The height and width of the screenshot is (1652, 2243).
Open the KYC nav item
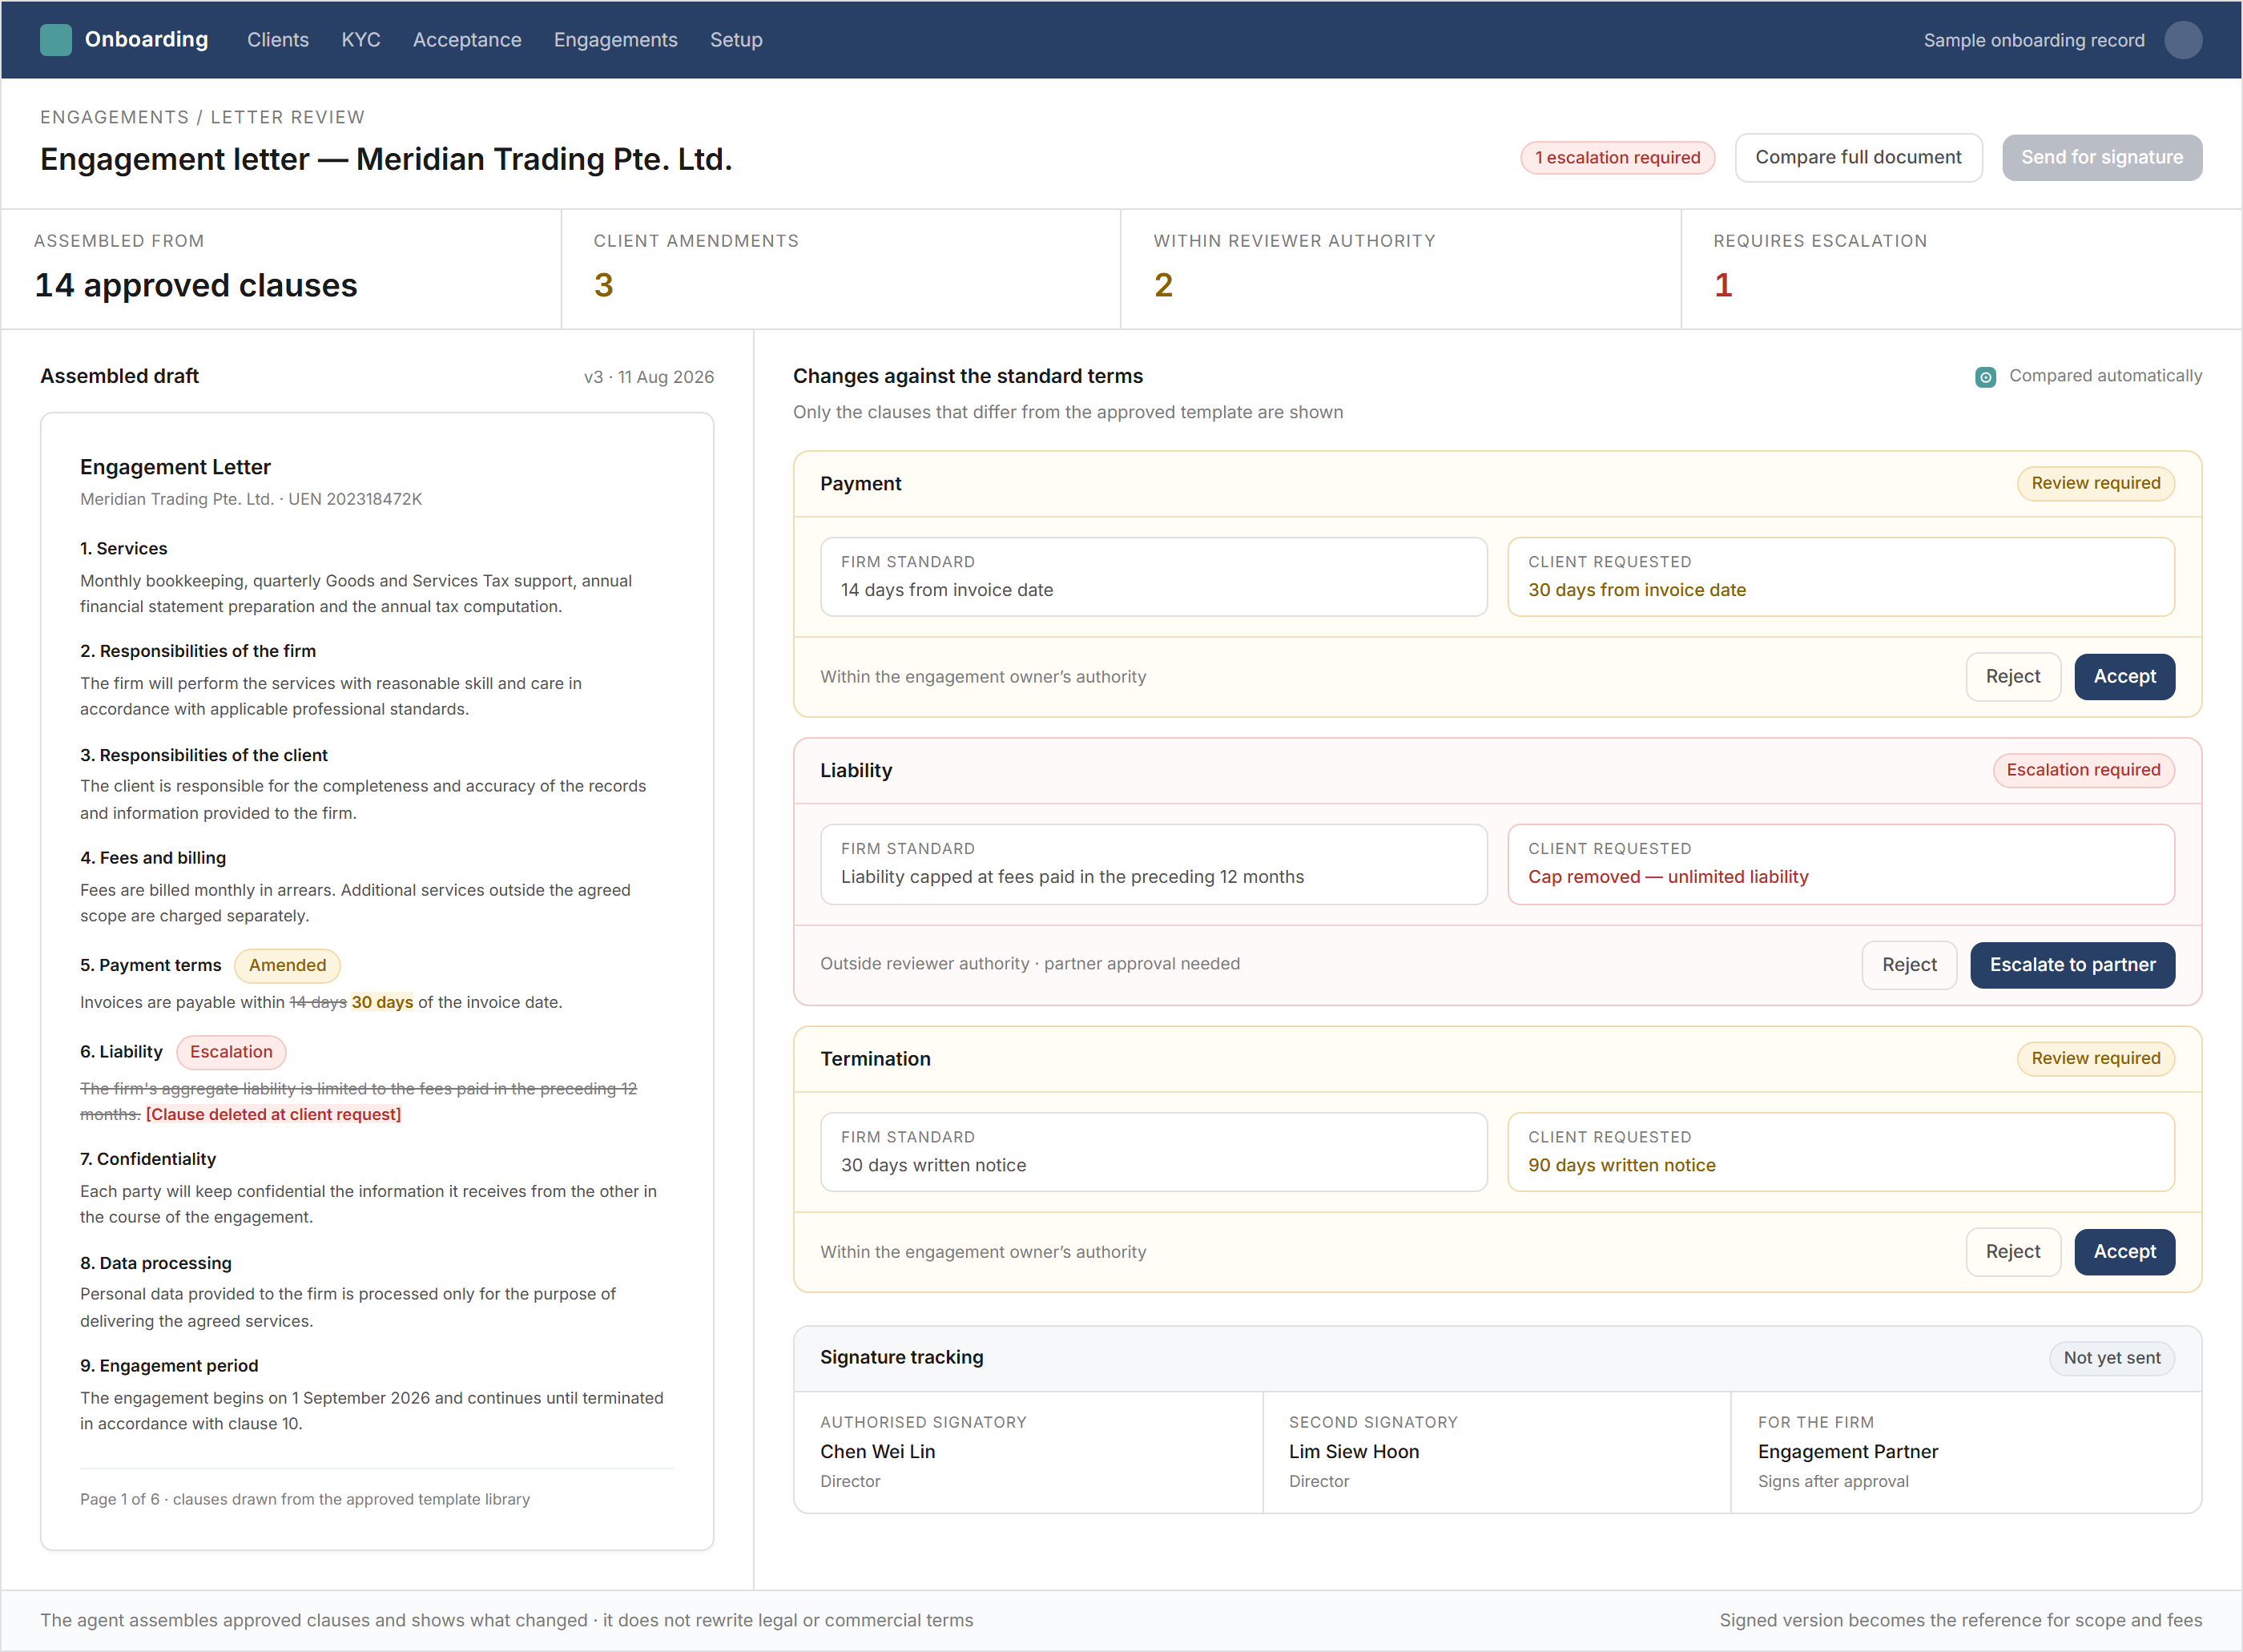361,40
